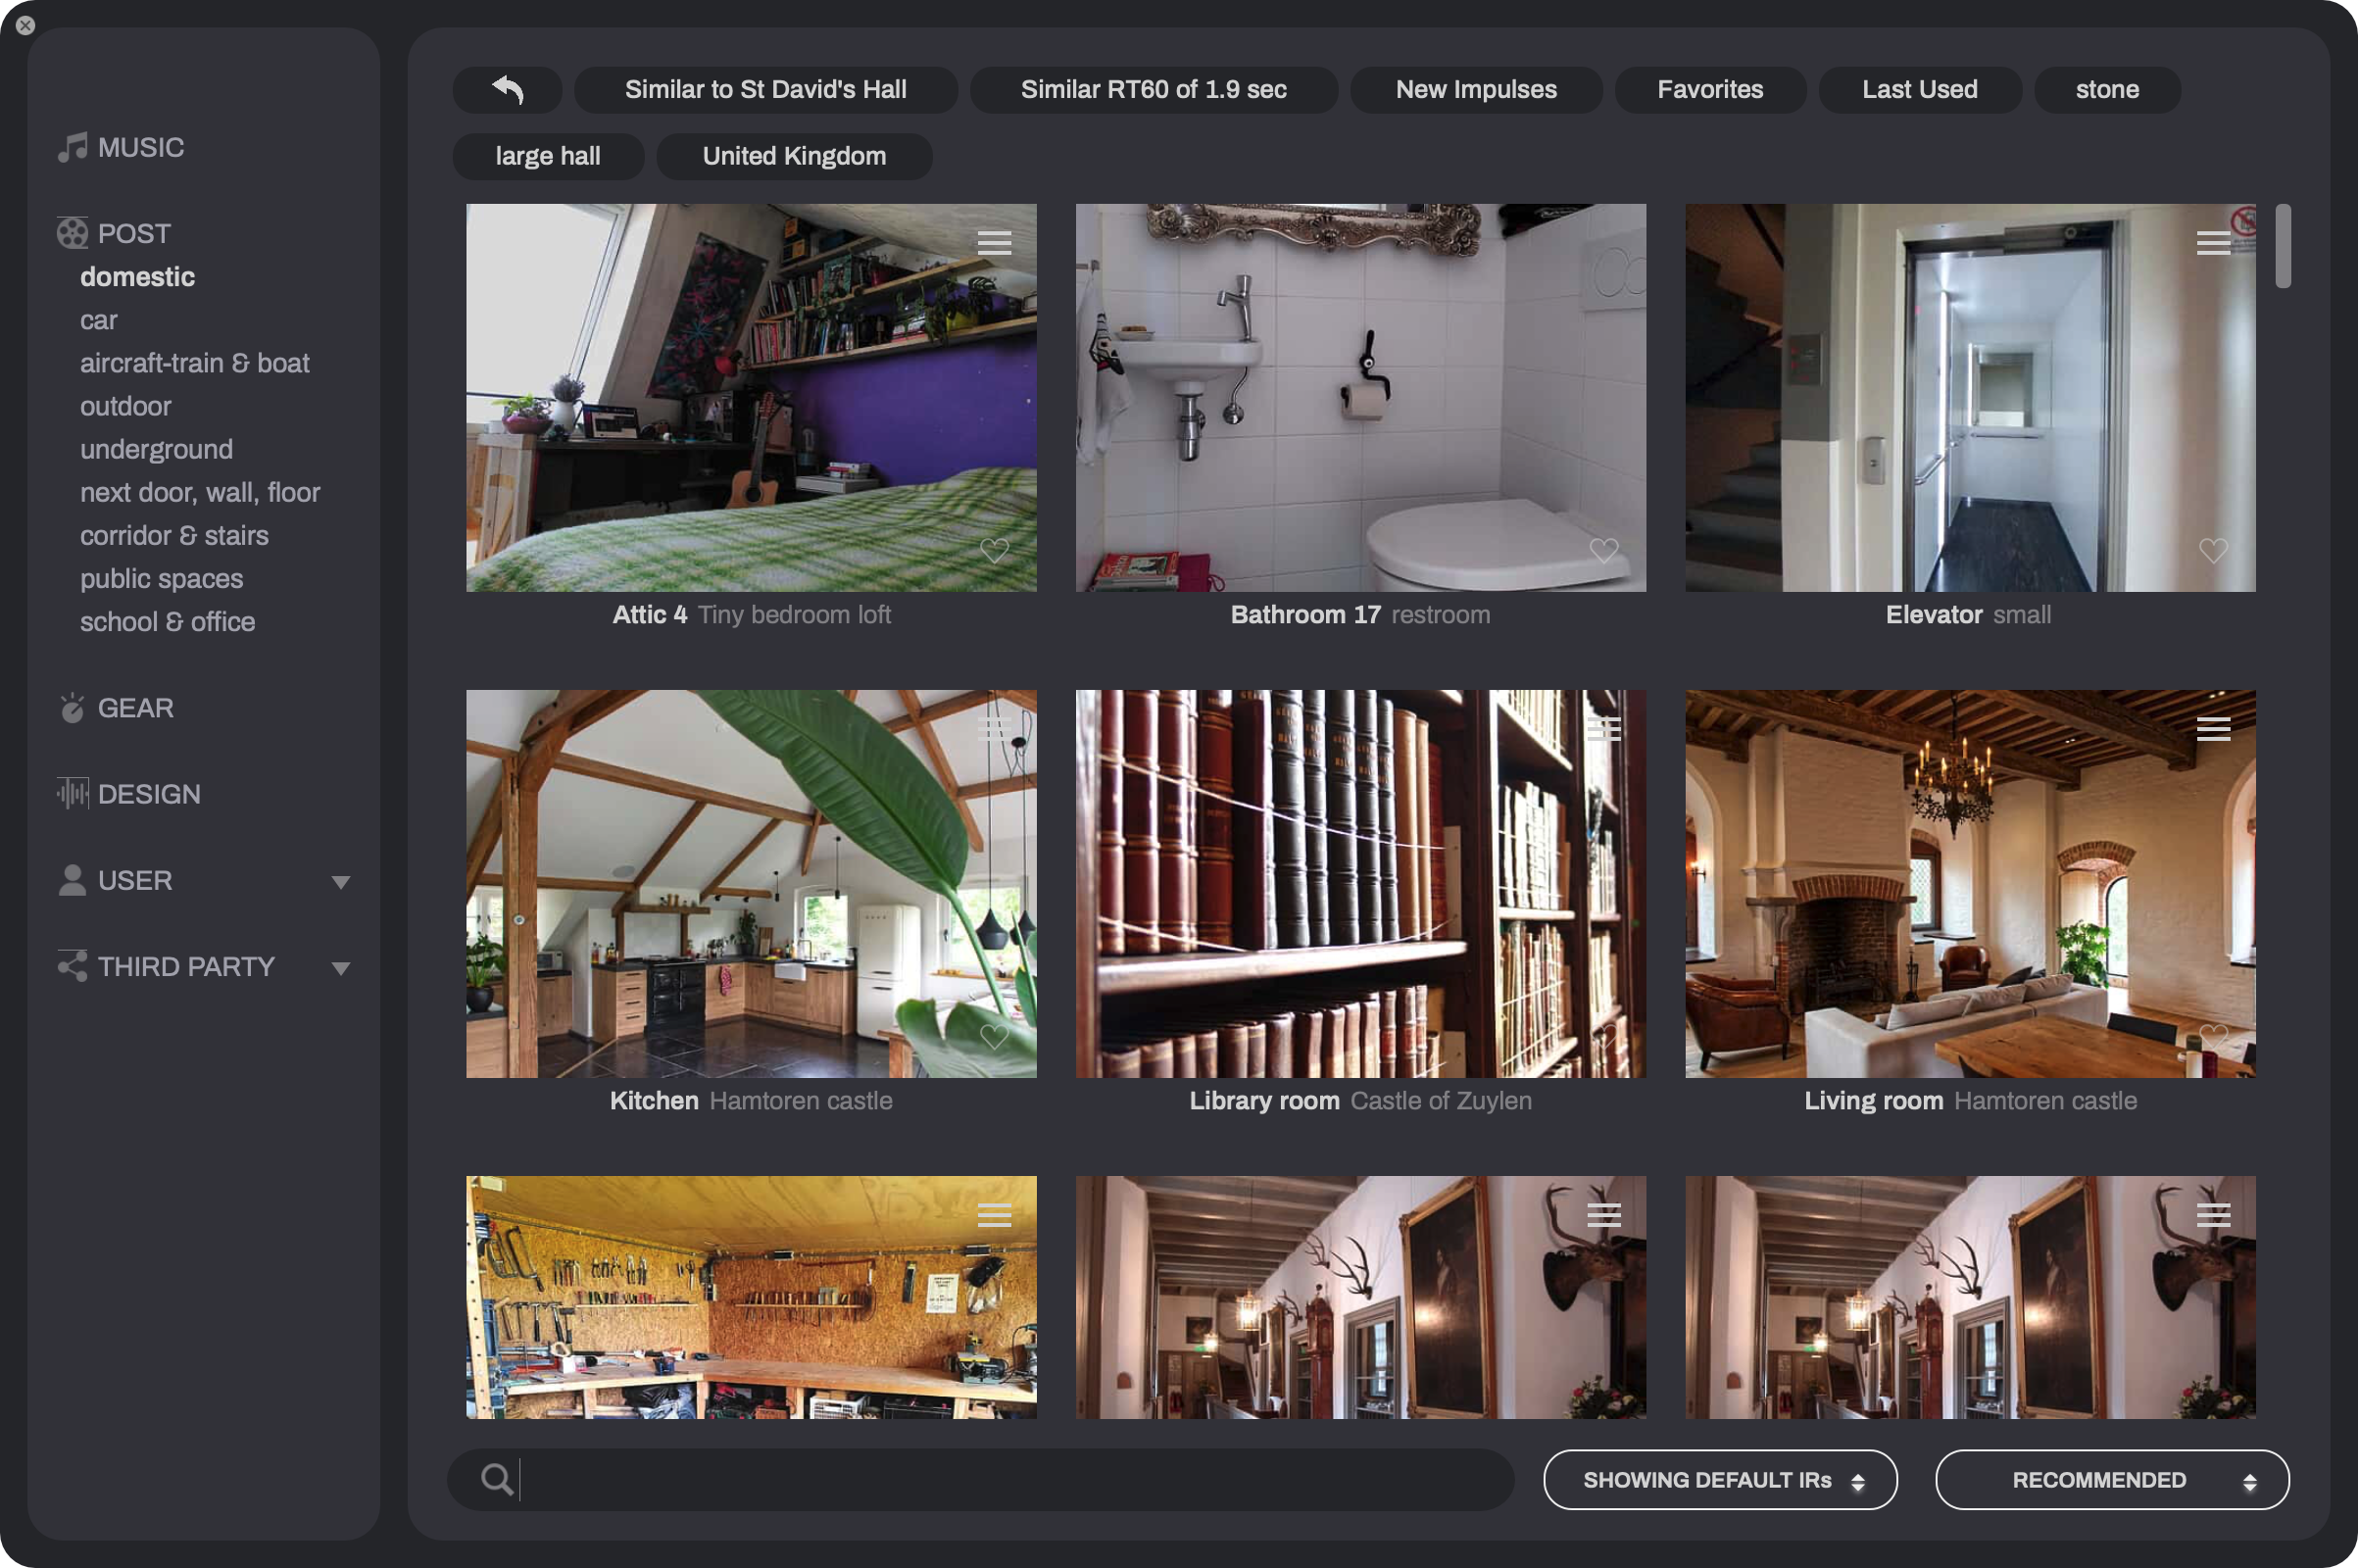
Task: Open menu icon on workshop tool wall thumbnail
Action: [x=994, y=1215]
